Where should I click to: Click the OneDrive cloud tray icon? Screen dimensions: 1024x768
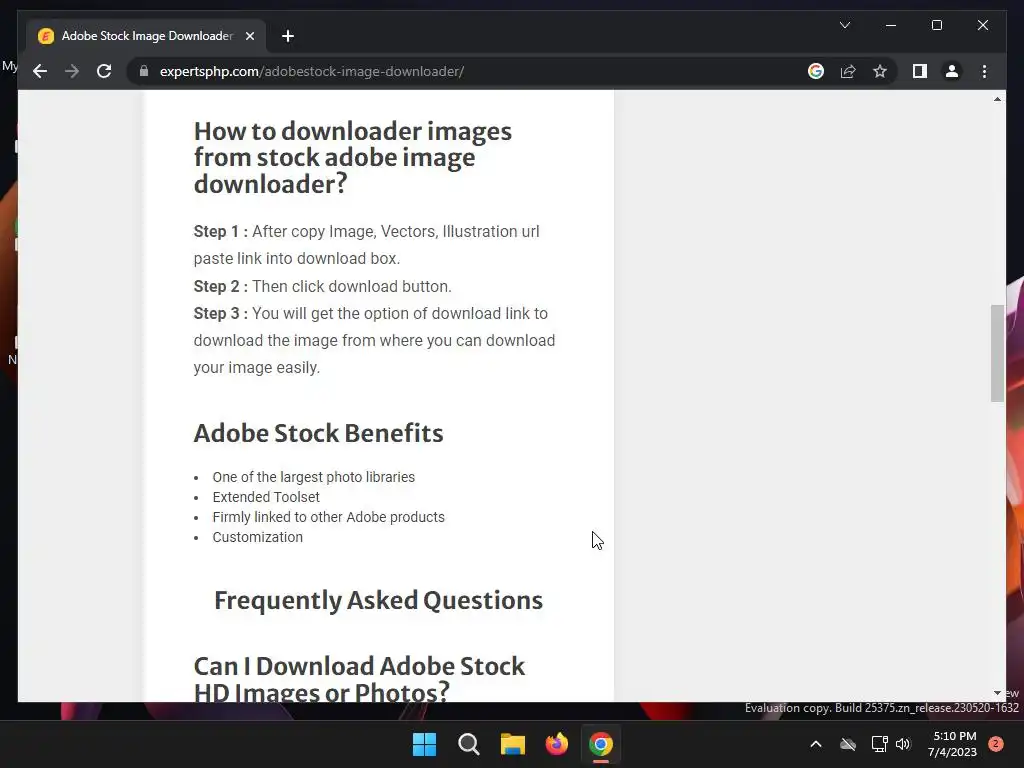pyautogui.click(x=848, y=744)
